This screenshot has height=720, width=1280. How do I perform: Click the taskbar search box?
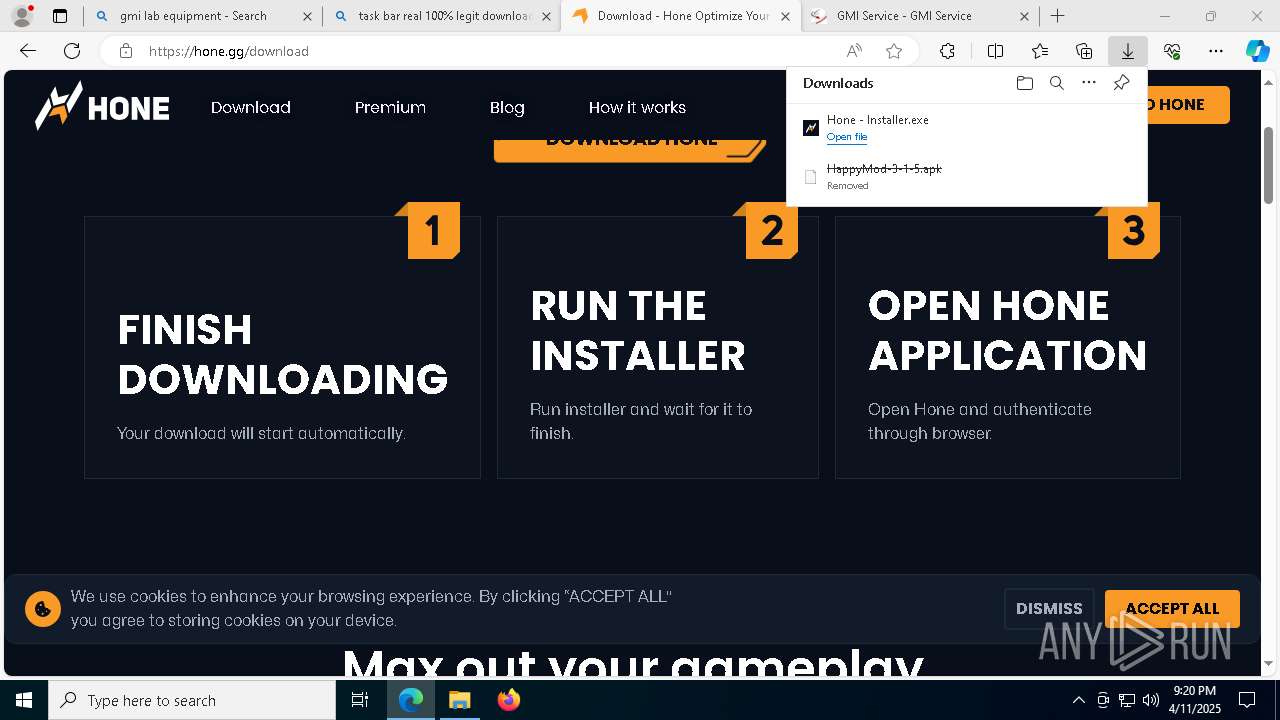click(192, 700)
